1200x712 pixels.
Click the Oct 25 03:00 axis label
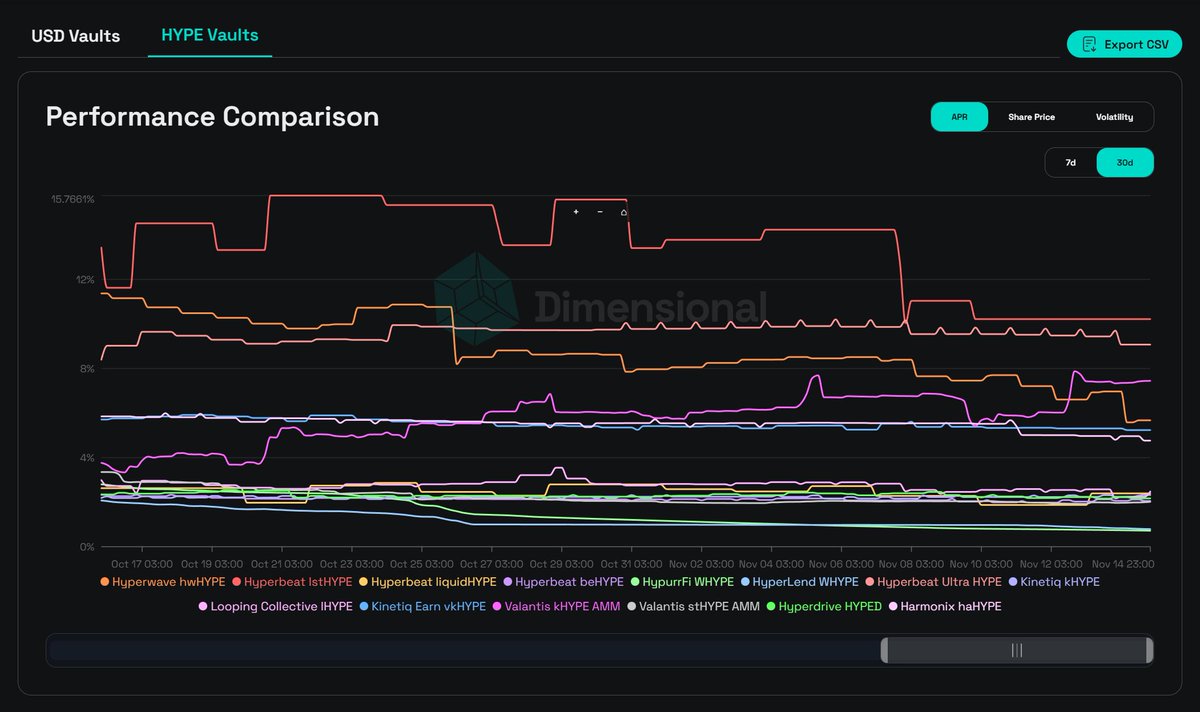pos(421,562)
